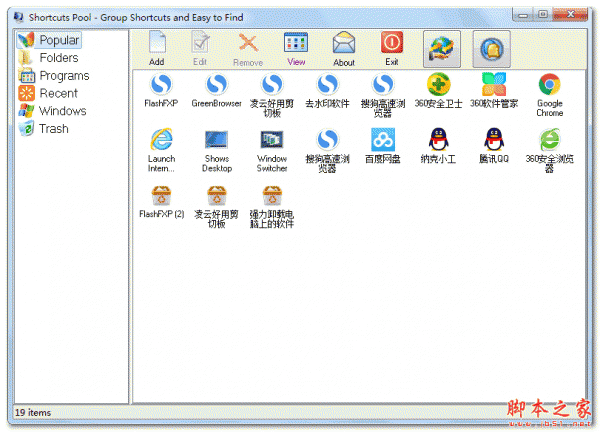Click the Remove toolbar button
600x432 pixels.
(248, 49)
